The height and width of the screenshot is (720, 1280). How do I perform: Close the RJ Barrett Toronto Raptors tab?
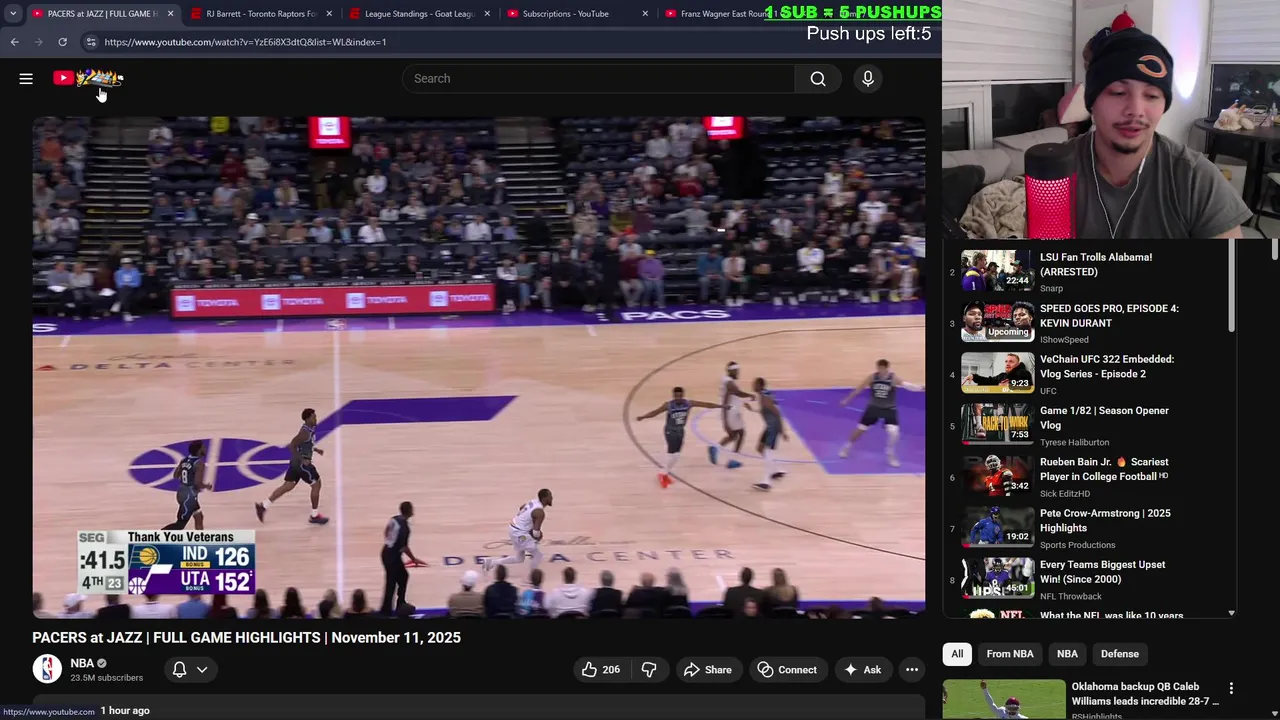pos(329,14)
